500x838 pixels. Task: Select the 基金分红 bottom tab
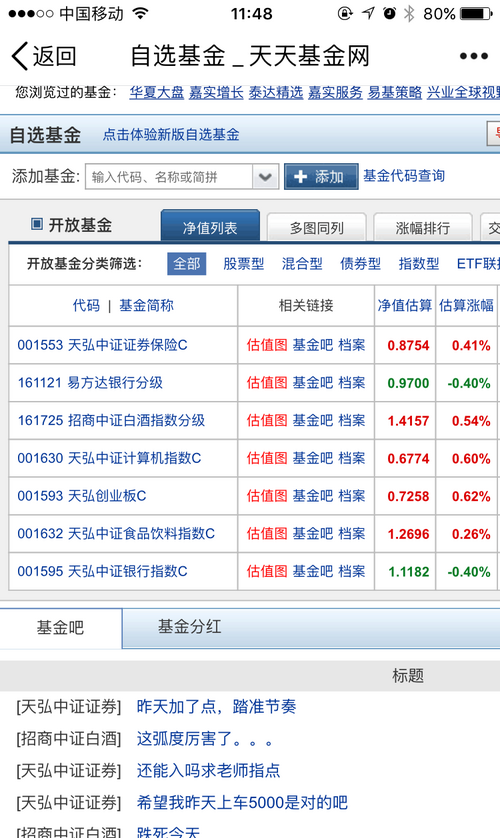point(190,626)
